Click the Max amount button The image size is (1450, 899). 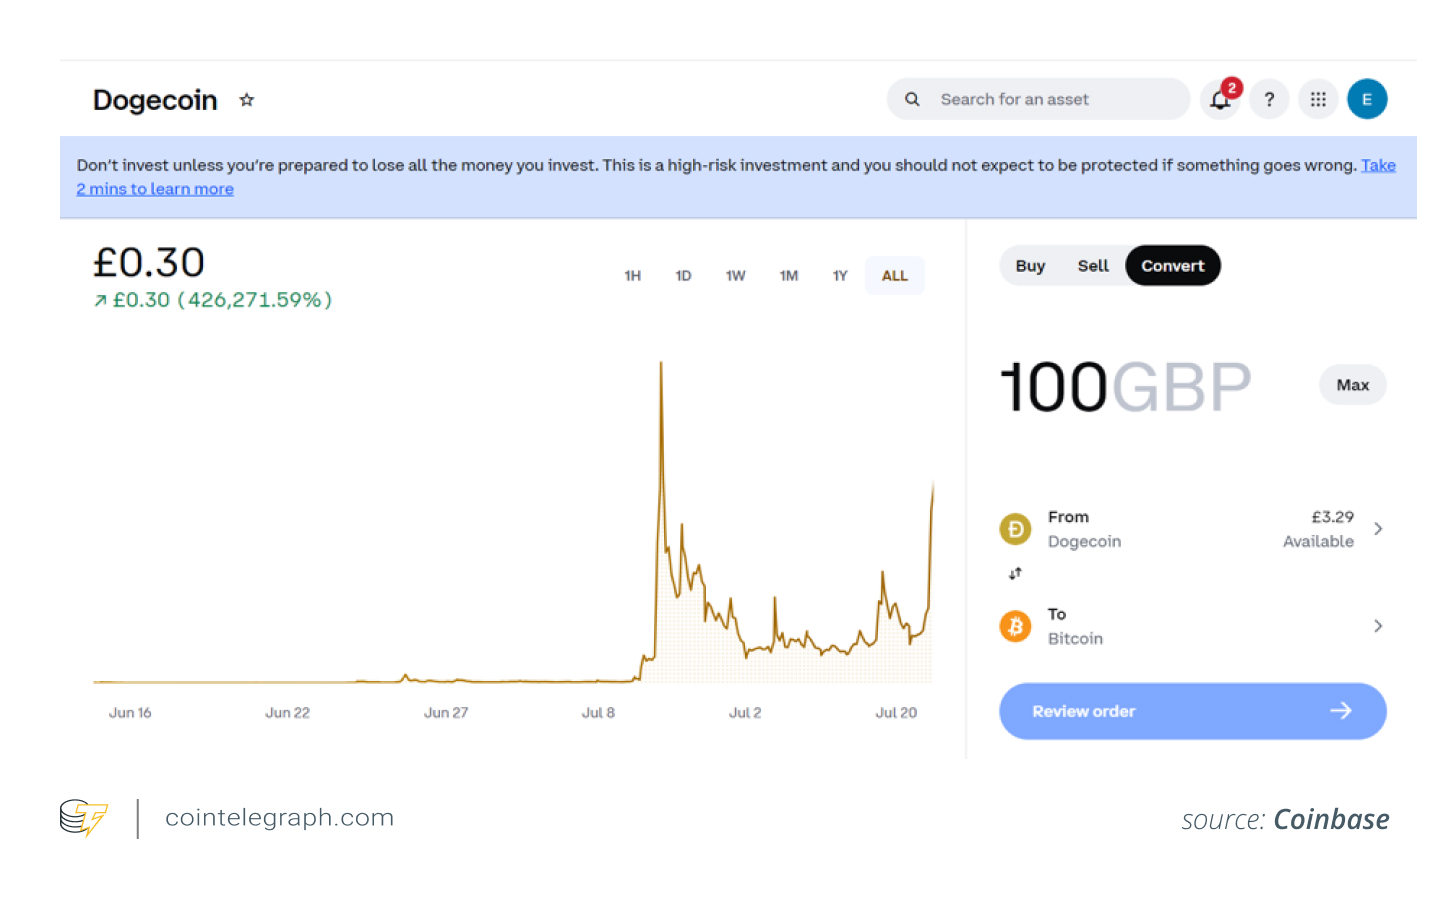1353,385
